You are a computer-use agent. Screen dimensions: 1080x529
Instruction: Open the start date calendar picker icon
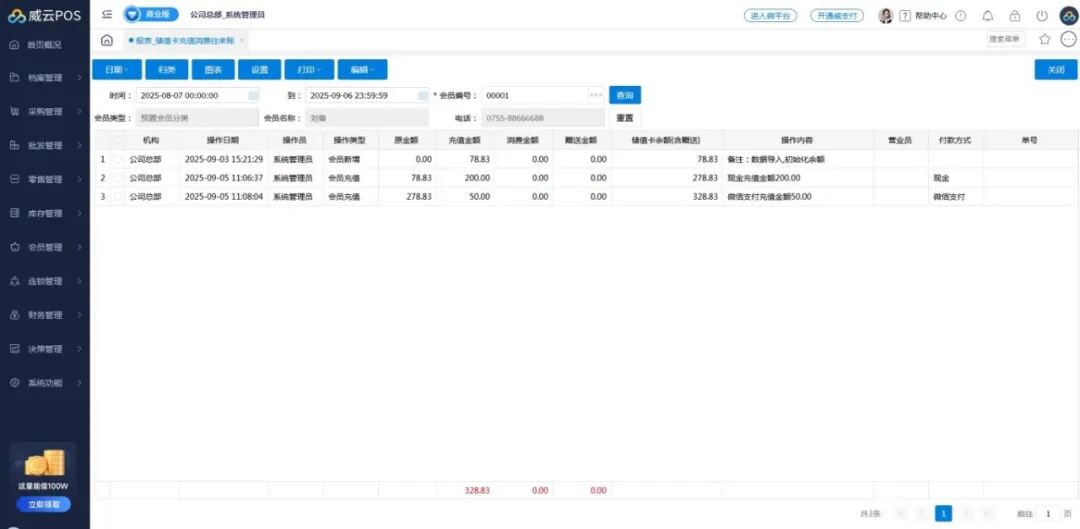tap(253, 95)
